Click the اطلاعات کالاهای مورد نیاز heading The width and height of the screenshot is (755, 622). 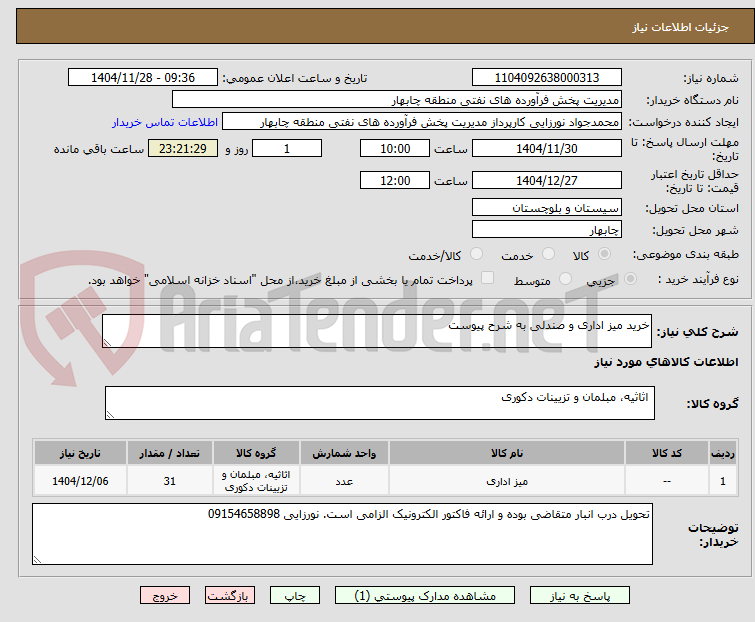coord(666,362)
